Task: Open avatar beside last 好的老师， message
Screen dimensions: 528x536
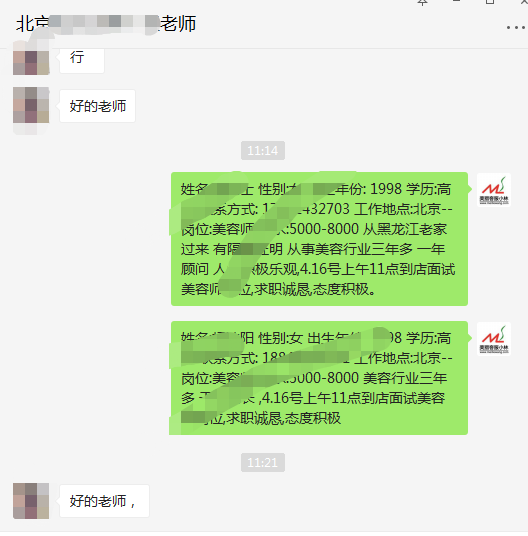Action: (31, 501)
